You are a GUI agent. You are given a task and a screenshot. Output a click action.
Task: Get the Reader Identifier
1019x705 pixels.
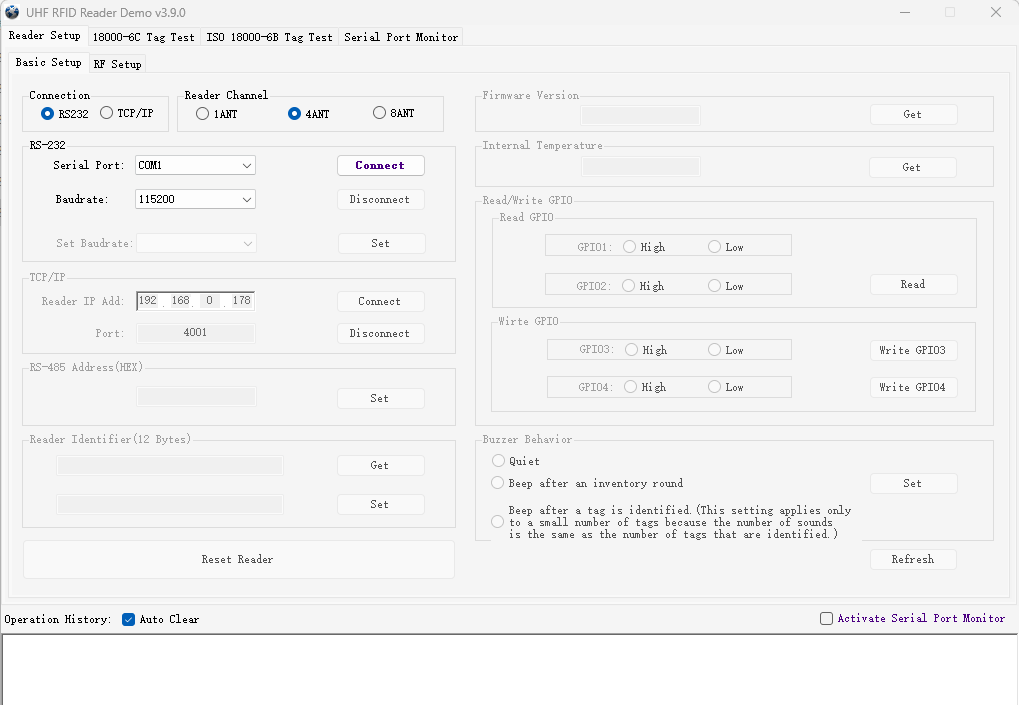tap(381, 465)
